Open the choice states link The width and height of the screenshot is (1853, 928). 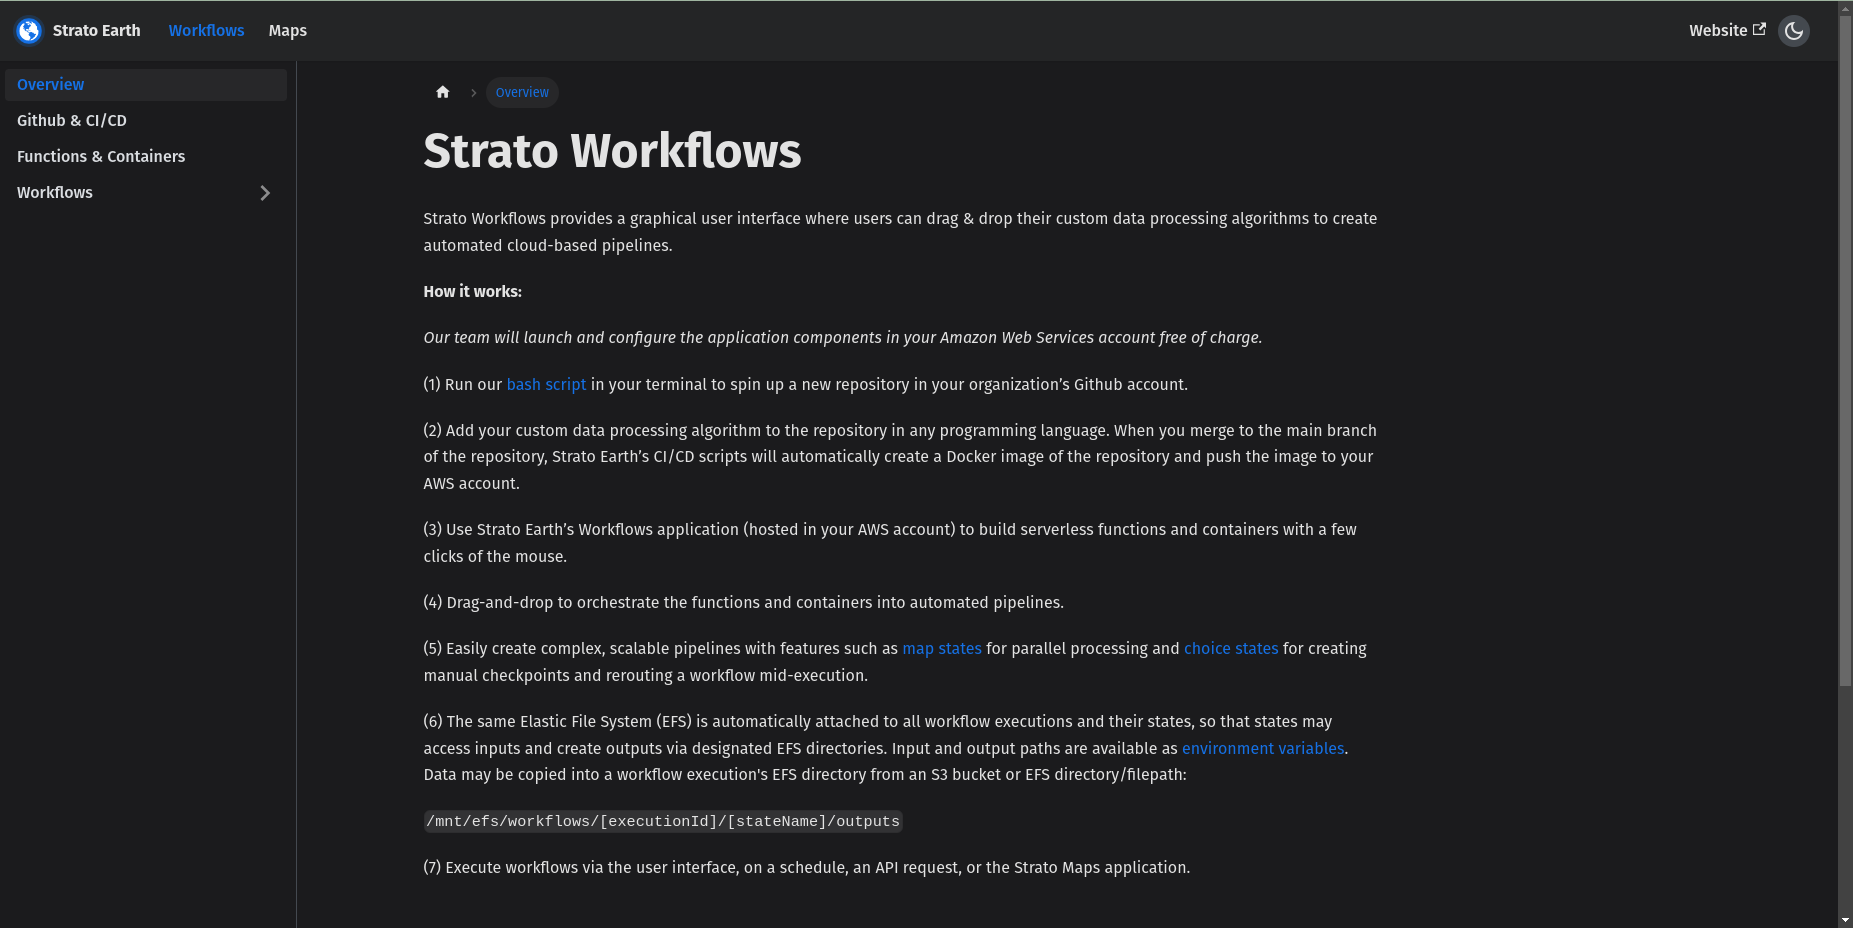[x=1231, y=649]
